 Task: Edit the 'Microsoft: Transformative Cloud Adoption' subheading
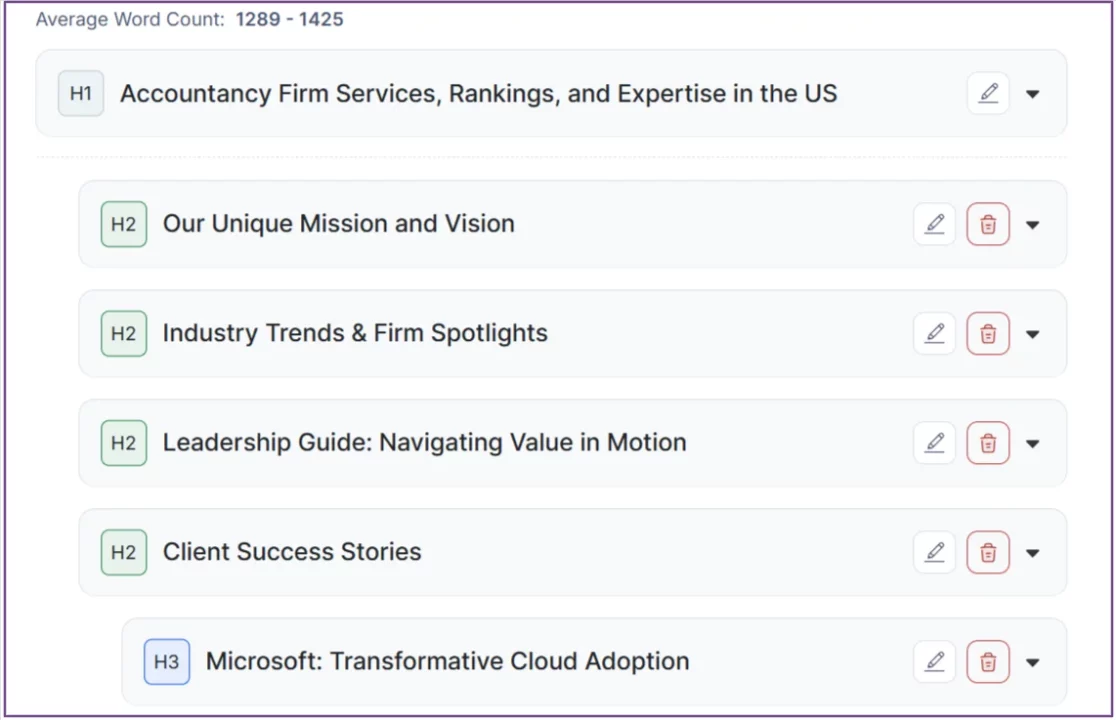pos(934,661)
